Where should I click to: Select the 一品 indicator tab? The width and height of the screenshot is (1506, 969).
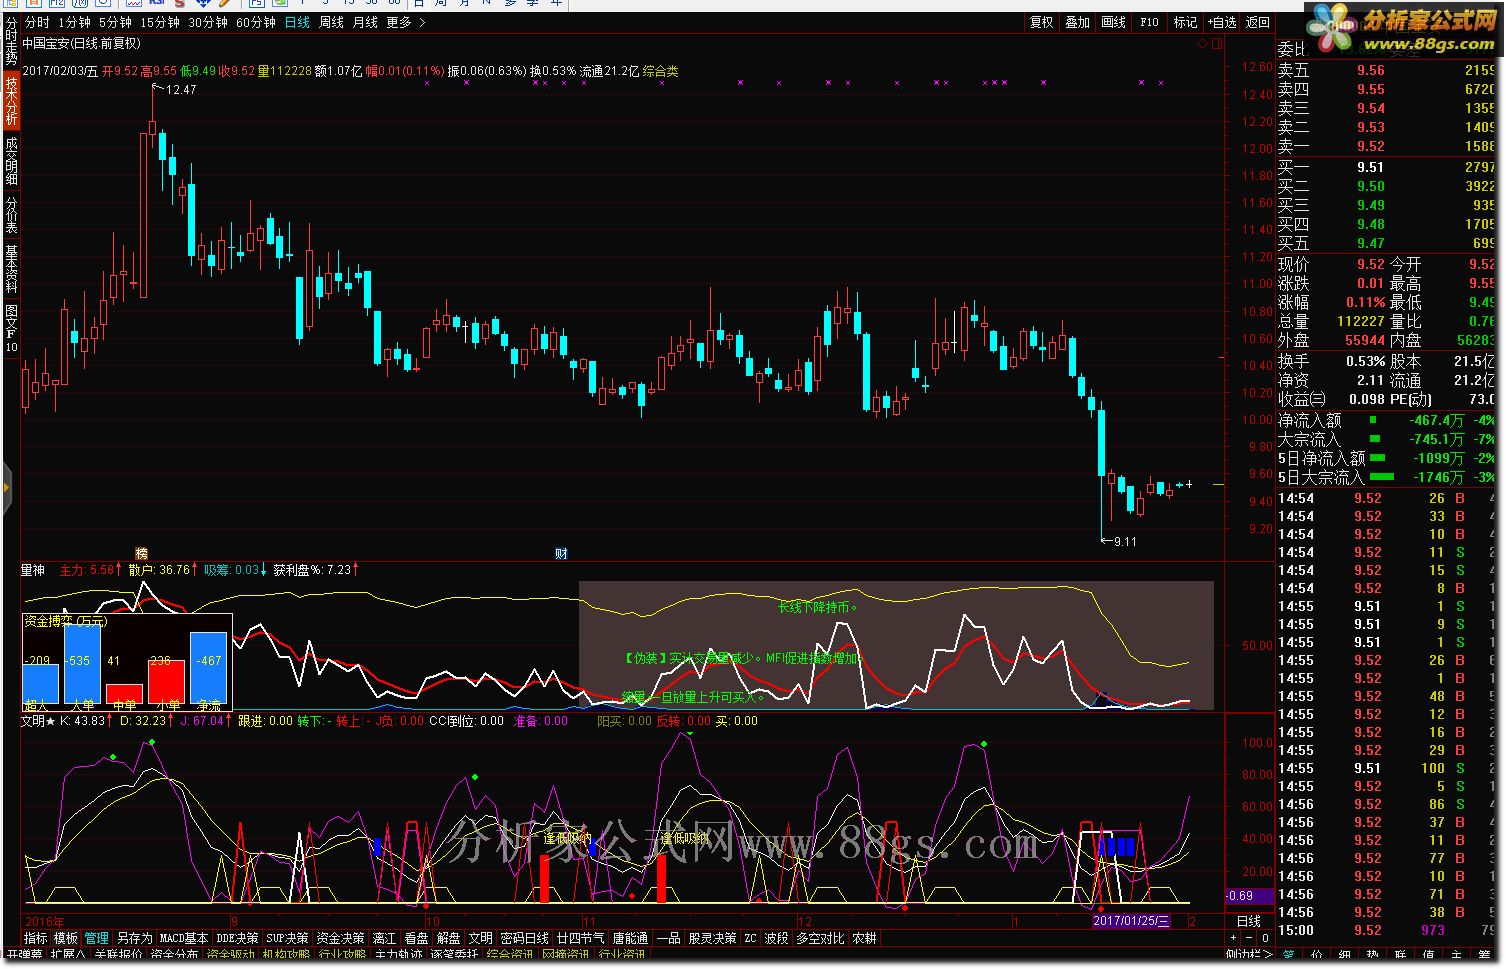tap(668, 938)
